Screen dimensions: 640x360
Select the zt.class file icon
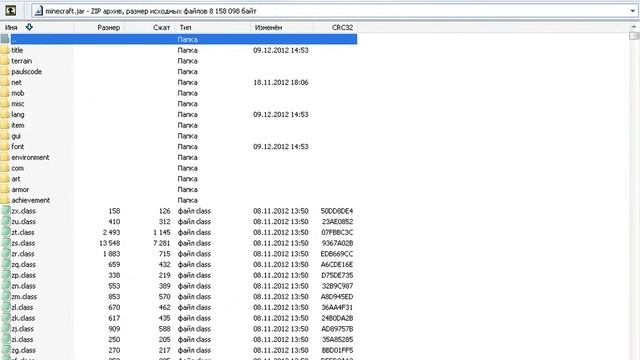pos(6,232)
